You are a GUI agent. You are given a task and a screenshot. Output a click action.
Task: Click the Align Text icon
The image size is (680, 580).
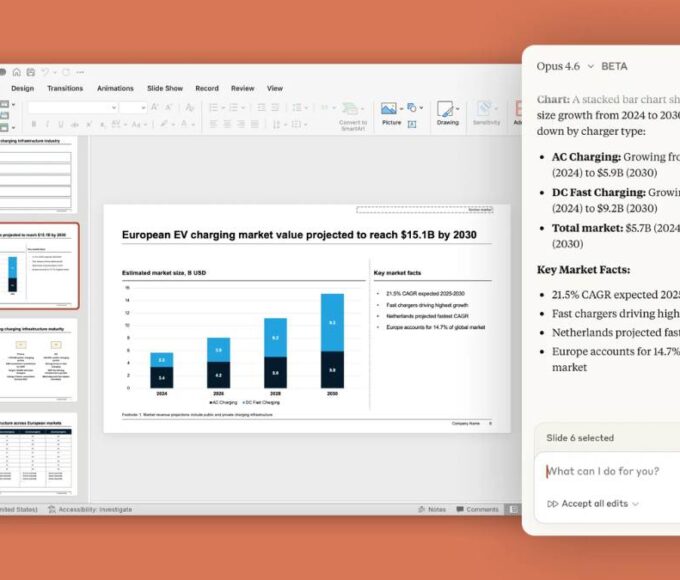(x=296, y=125)
